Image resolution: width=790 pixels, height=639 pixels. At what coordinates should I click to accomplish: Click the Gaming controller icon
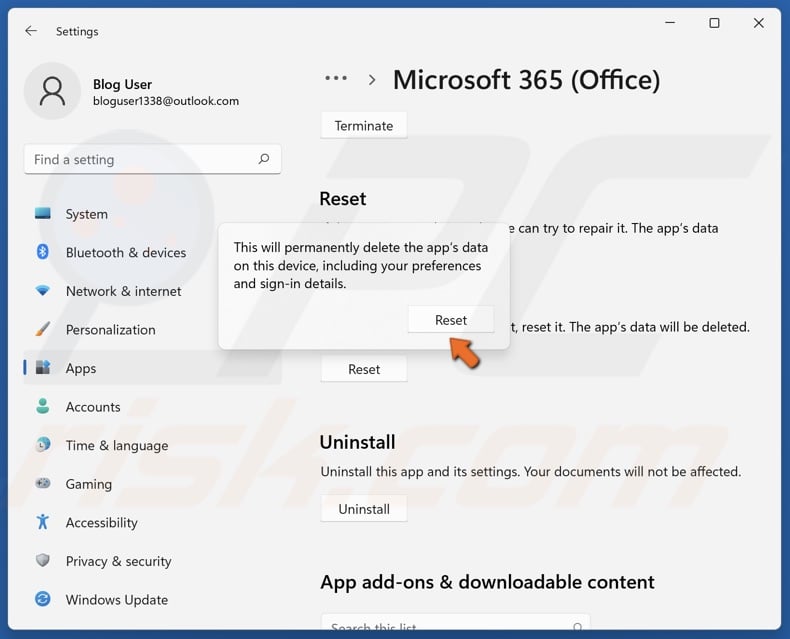(43, 484)
